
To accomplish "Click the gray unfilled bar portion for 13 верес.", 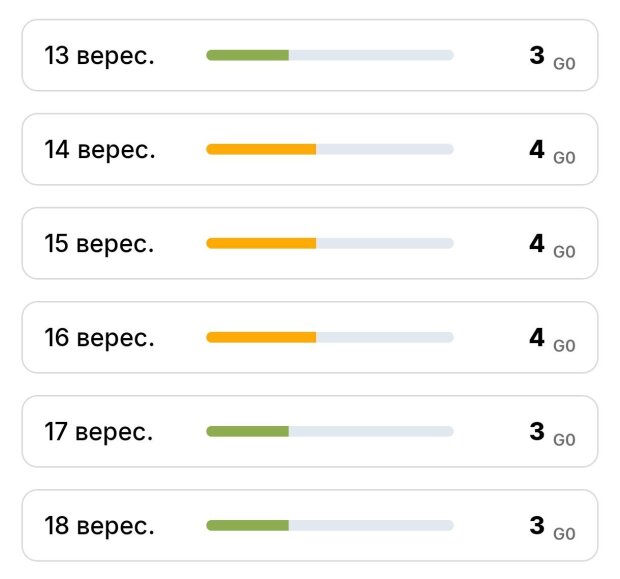I will 371,55.
